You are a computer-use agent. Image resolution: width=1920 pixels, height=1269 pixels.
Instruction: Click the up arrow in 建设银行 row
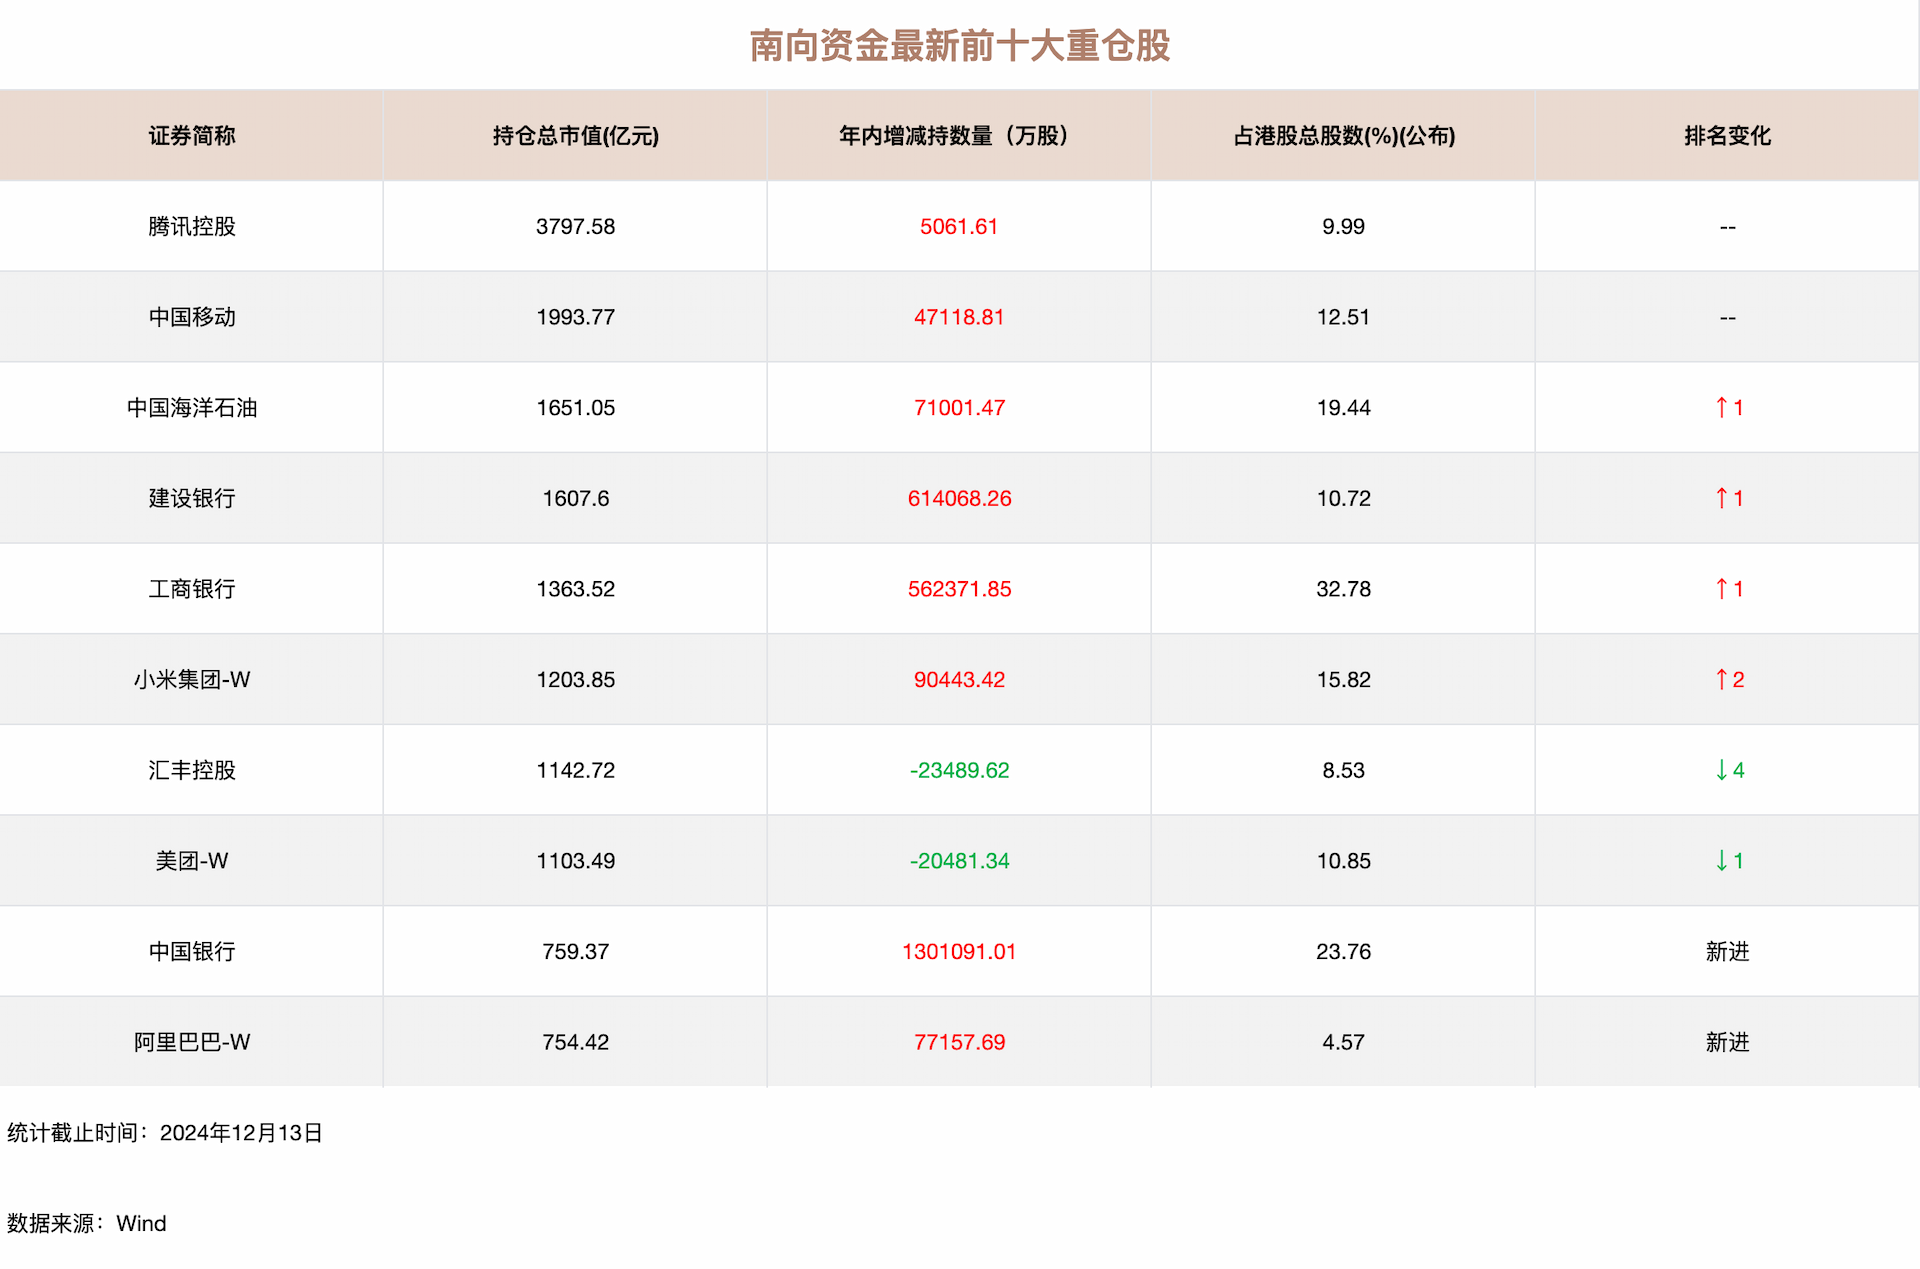(x=1723, y=498)
